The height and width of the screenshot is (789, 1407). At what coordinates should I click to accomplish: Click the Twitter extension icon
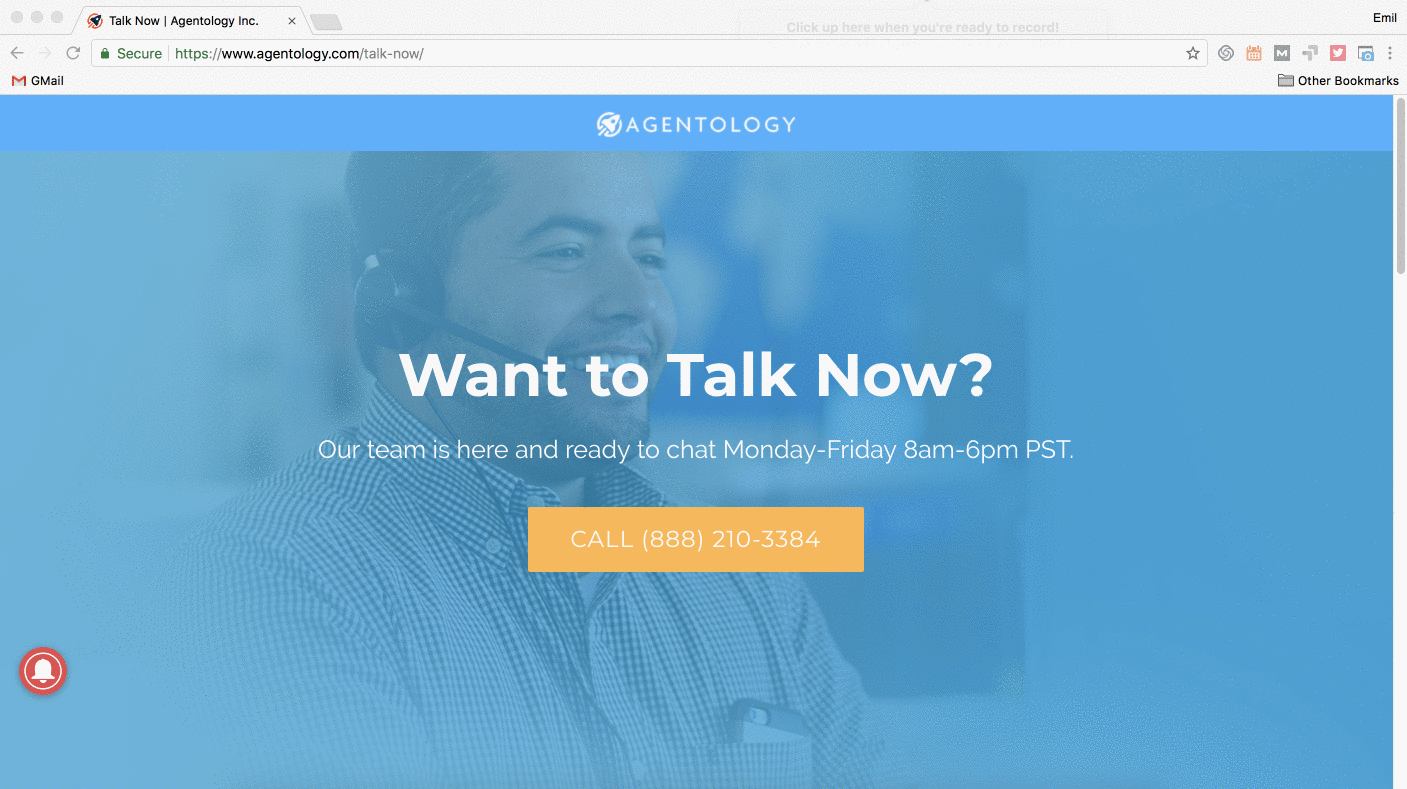tap(1338, 54)
